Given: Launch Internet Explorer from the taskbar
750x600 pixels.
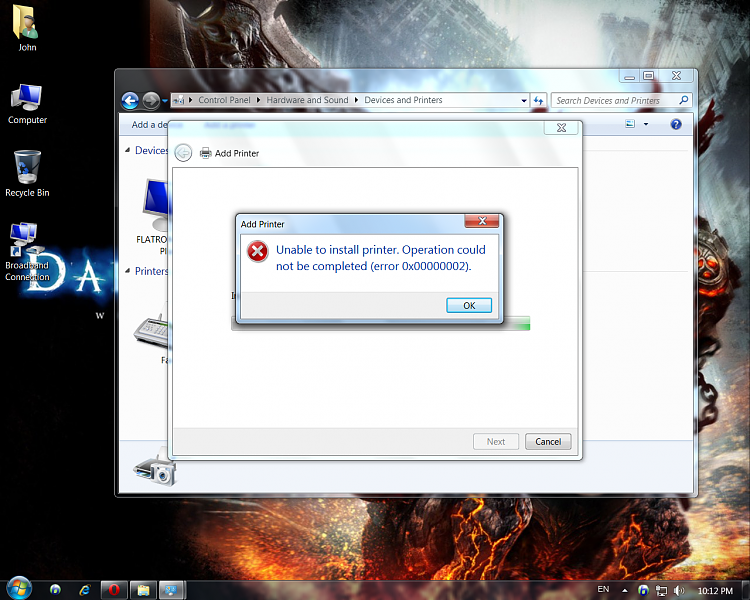Looking at the screenshot, I should [x=85, y=590].
